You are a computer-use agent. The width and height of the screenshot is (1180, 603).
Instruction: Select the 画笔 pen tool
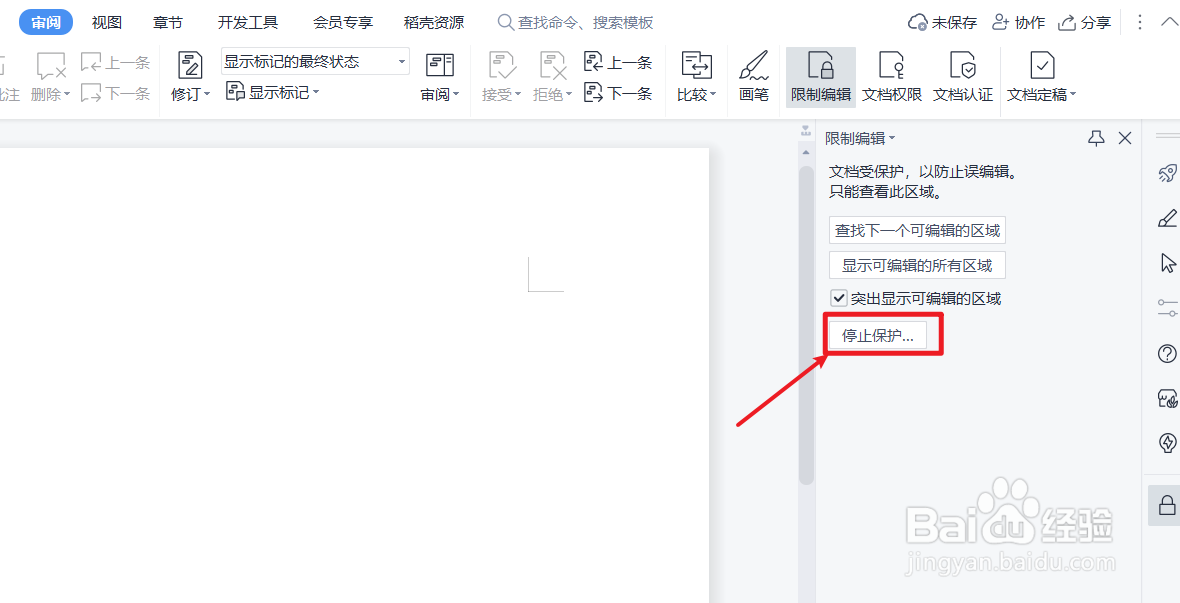pyautogui.click(x=753, y=78)
